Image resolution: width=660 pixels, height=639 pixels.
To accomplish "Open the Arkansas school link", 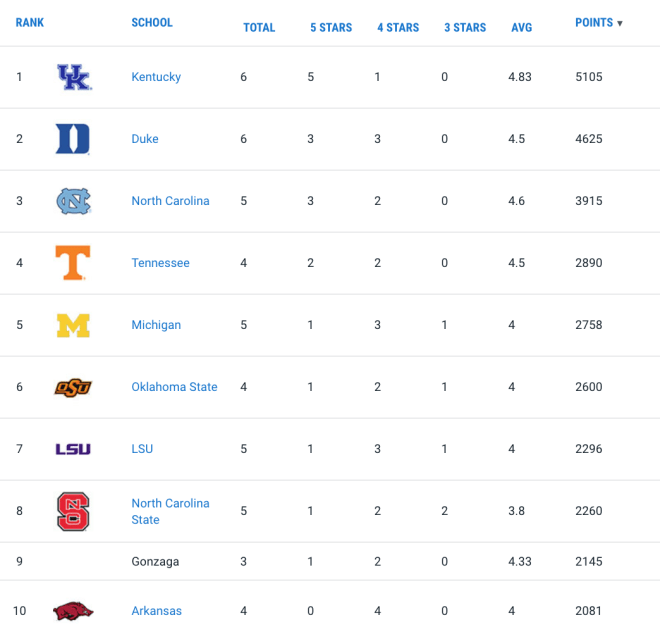I will tap(157, 611).
